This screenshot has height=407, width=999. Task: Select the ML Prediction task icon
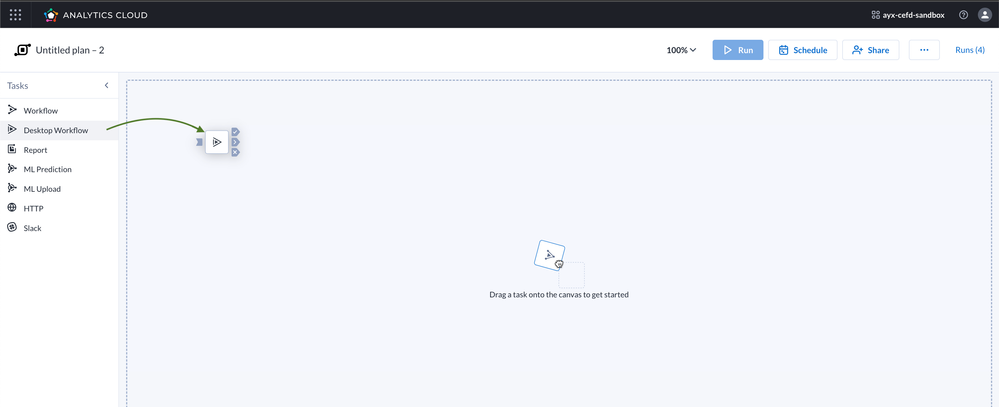[x=11, y=169]
